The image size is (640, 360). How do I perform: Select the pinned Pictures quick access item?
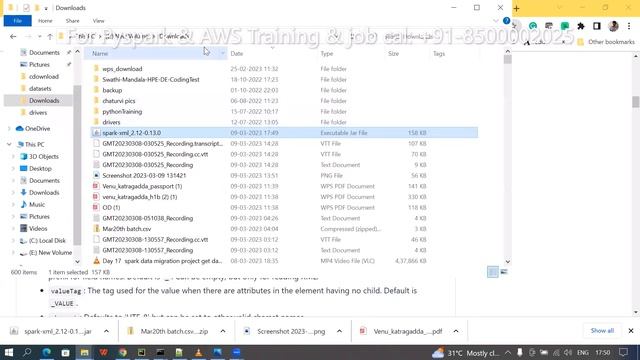click(x=39, y=64)
